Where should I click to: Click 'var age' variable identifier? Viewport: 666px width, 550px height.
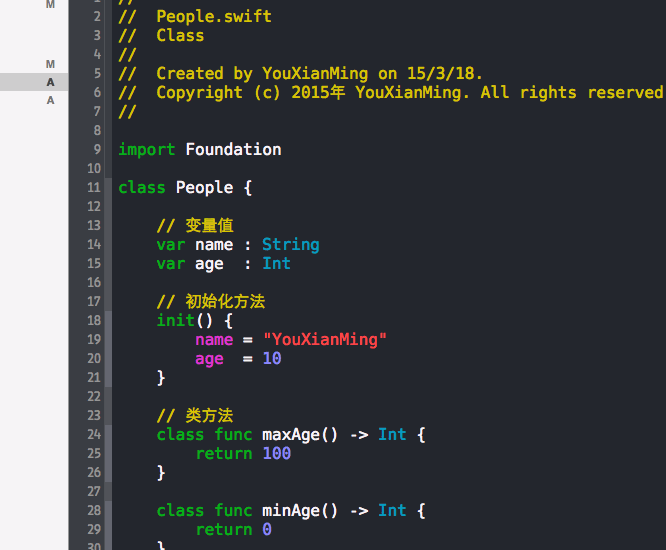point(209,265)
